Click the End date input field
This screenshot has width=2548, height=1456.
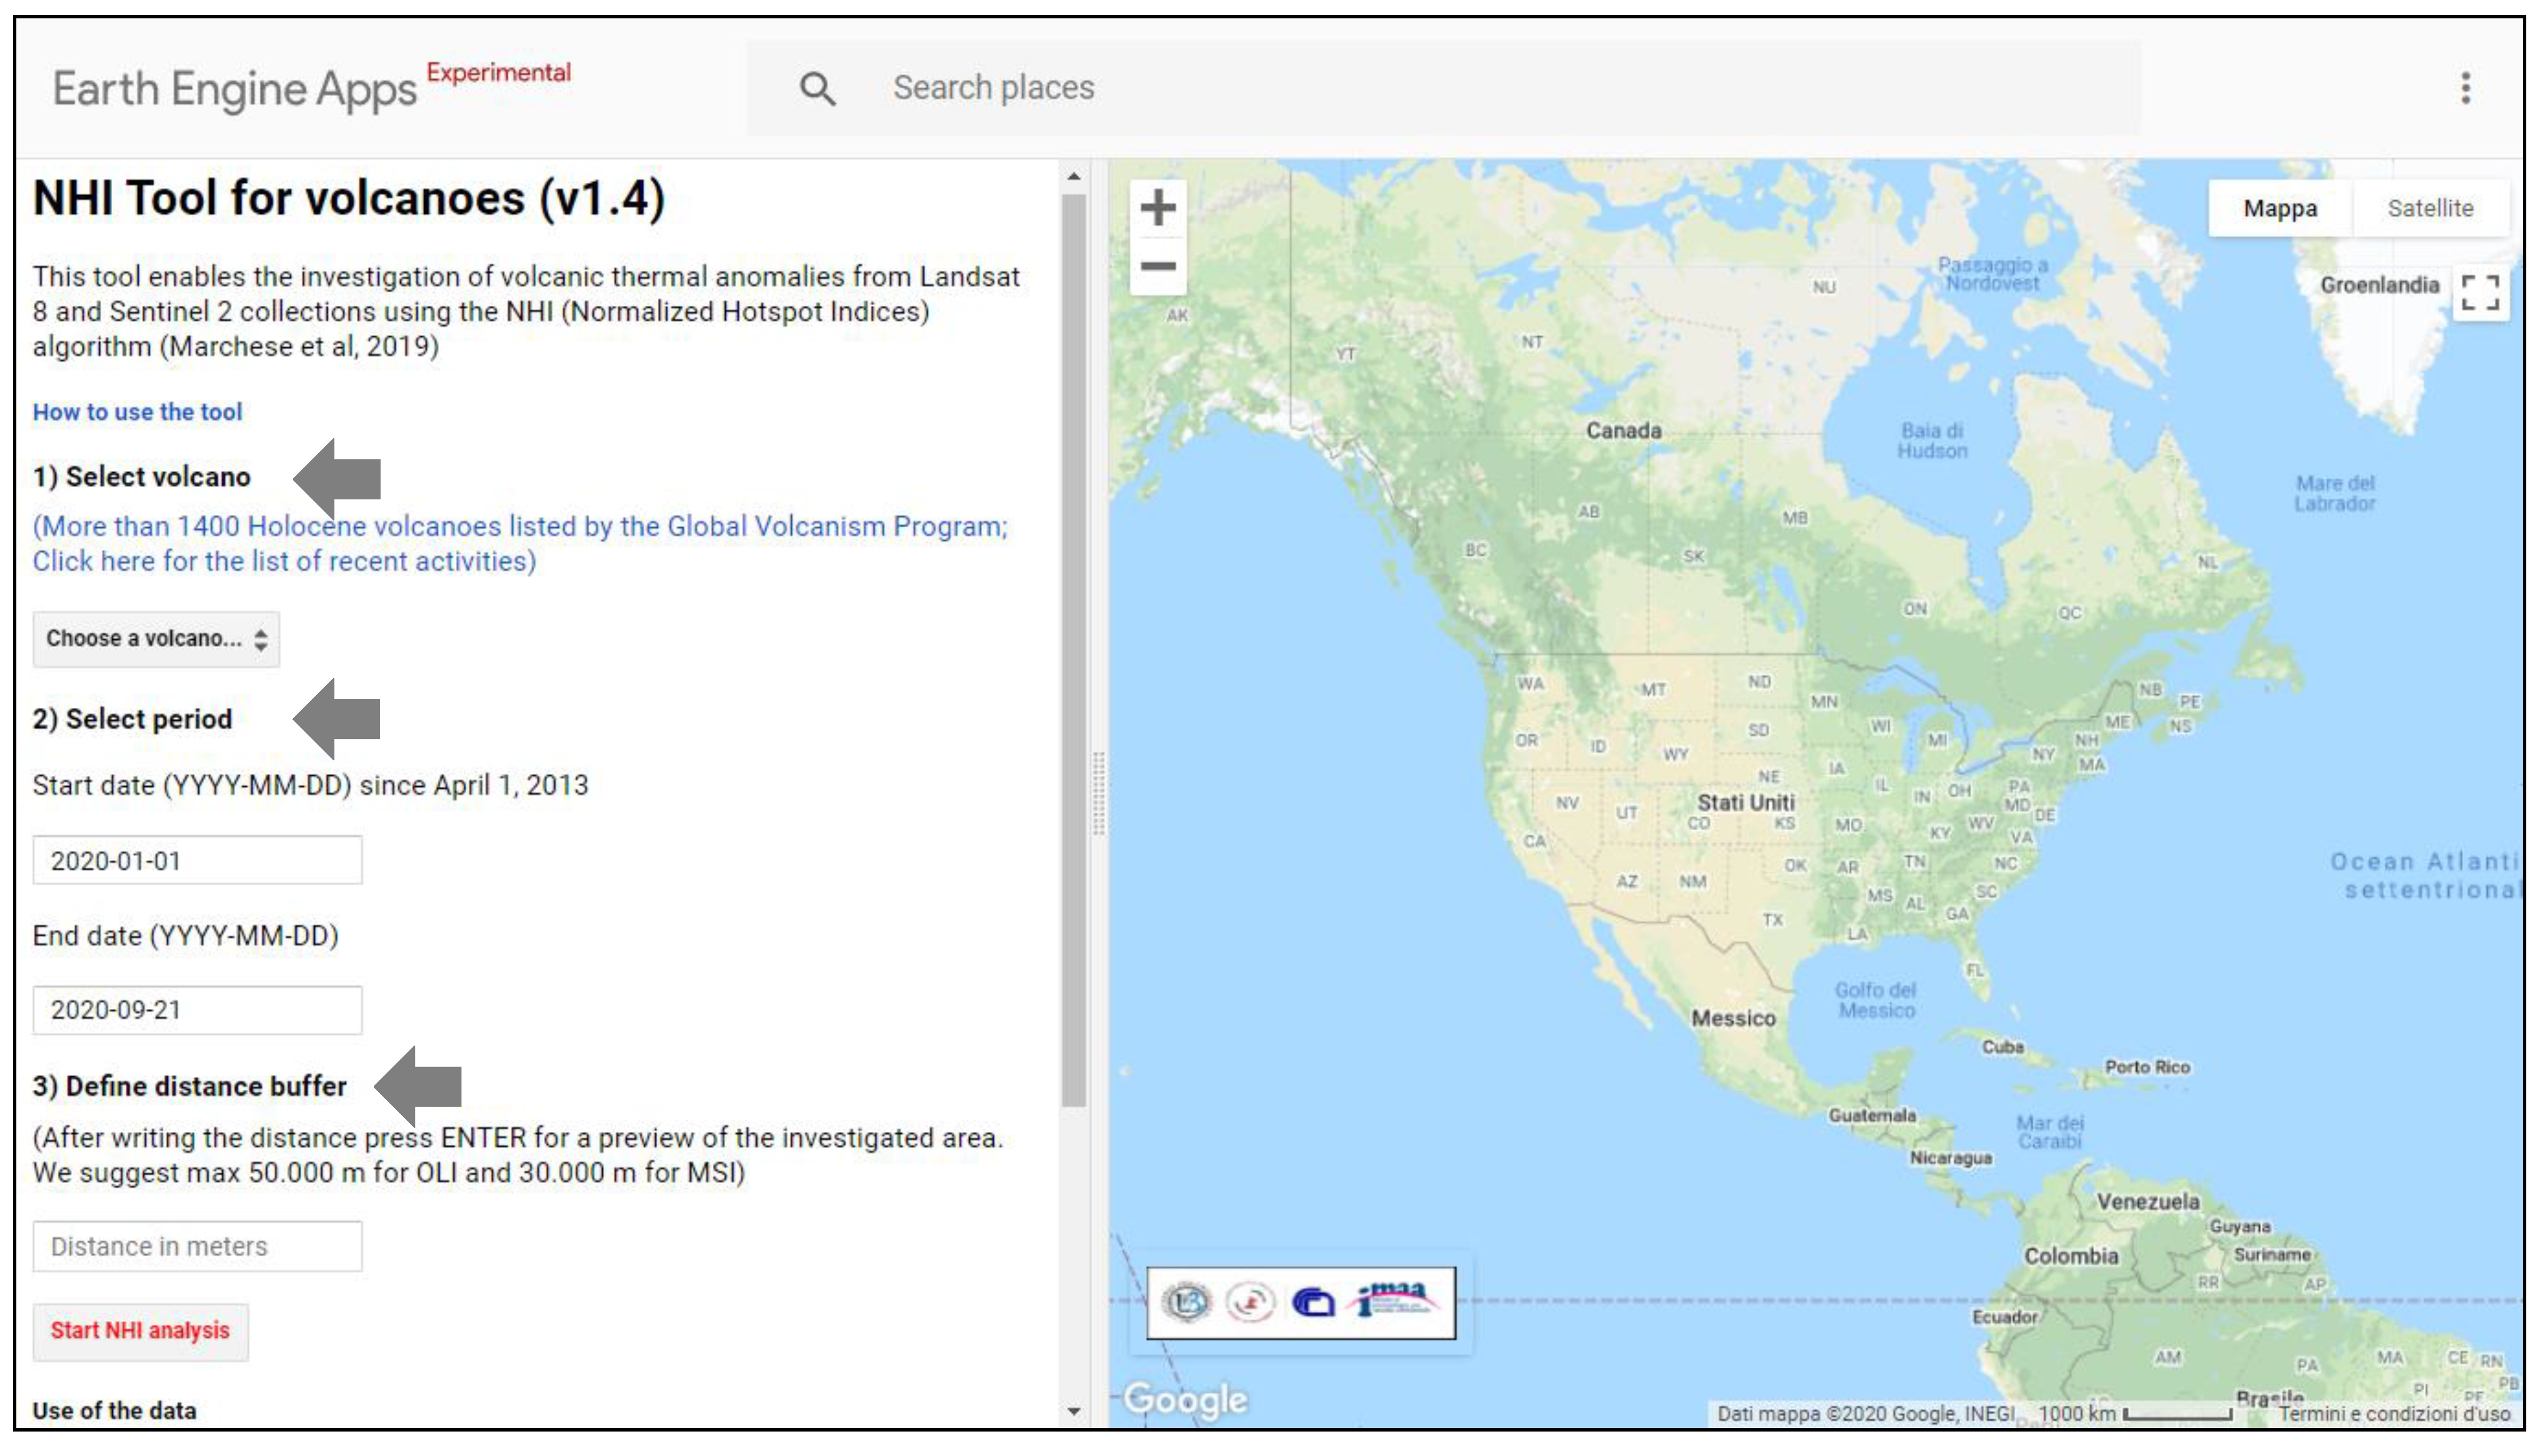pyautogui.click(x=197, y=1010)
